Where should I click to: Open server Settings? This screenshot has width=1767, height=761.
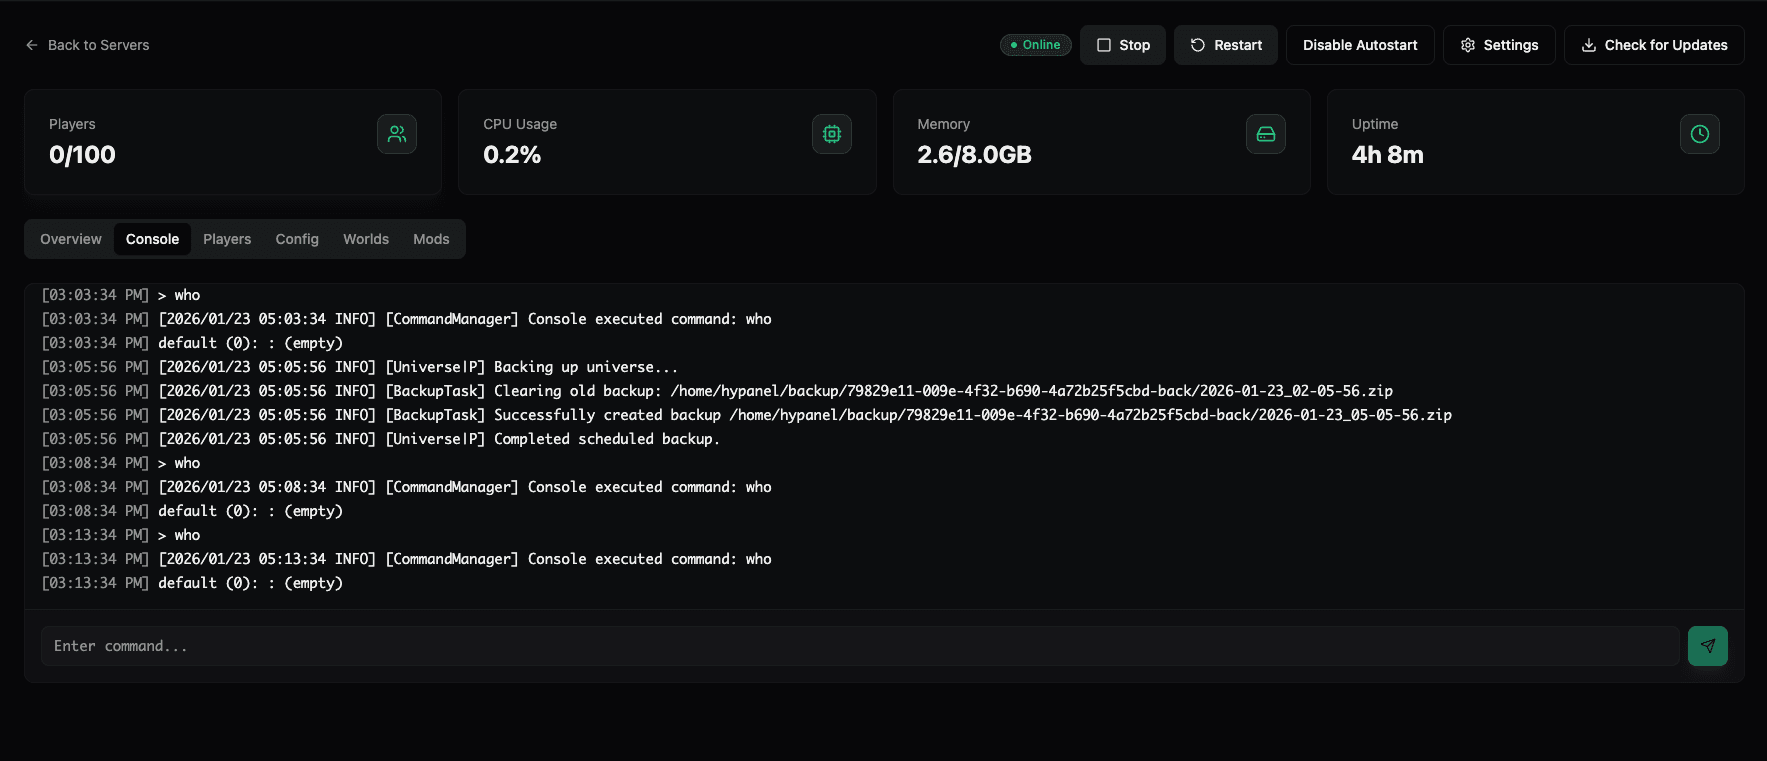click(x=1499, y=45)
